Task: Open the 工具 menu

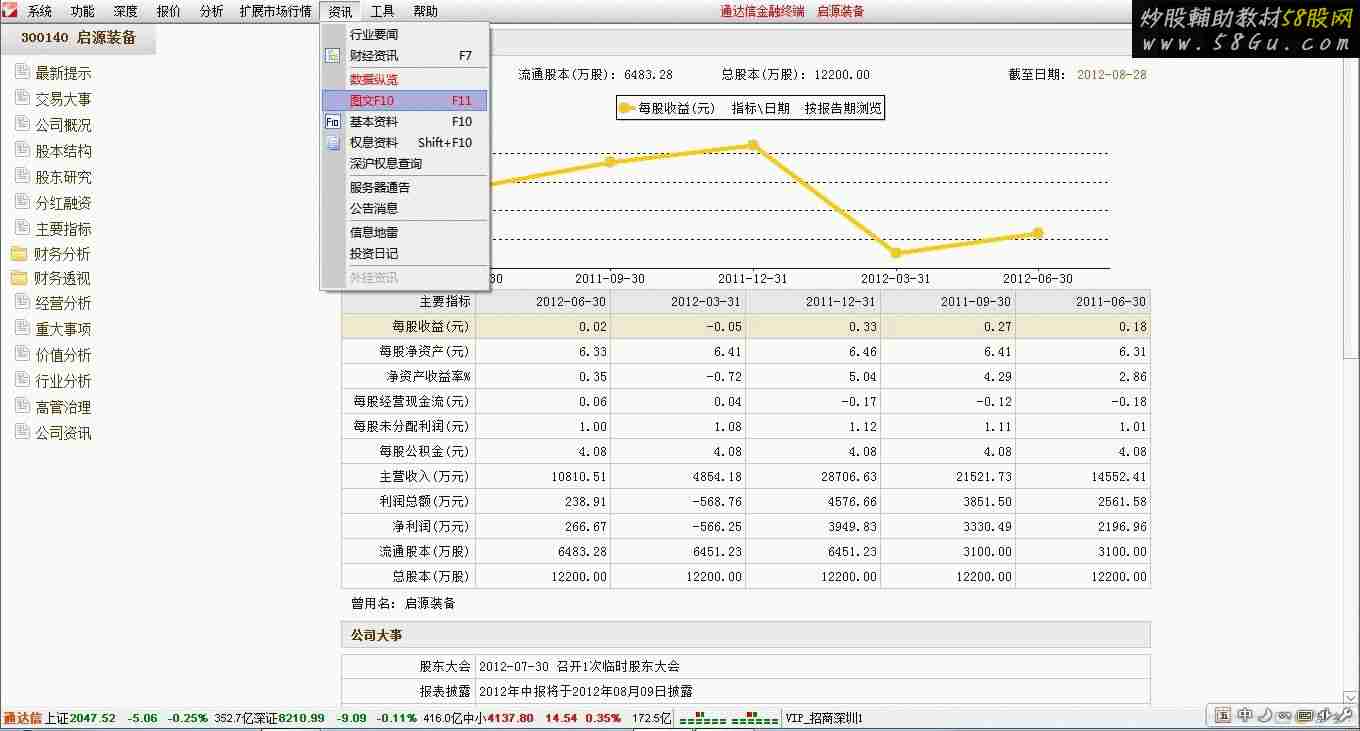Action: click(382, 12)
